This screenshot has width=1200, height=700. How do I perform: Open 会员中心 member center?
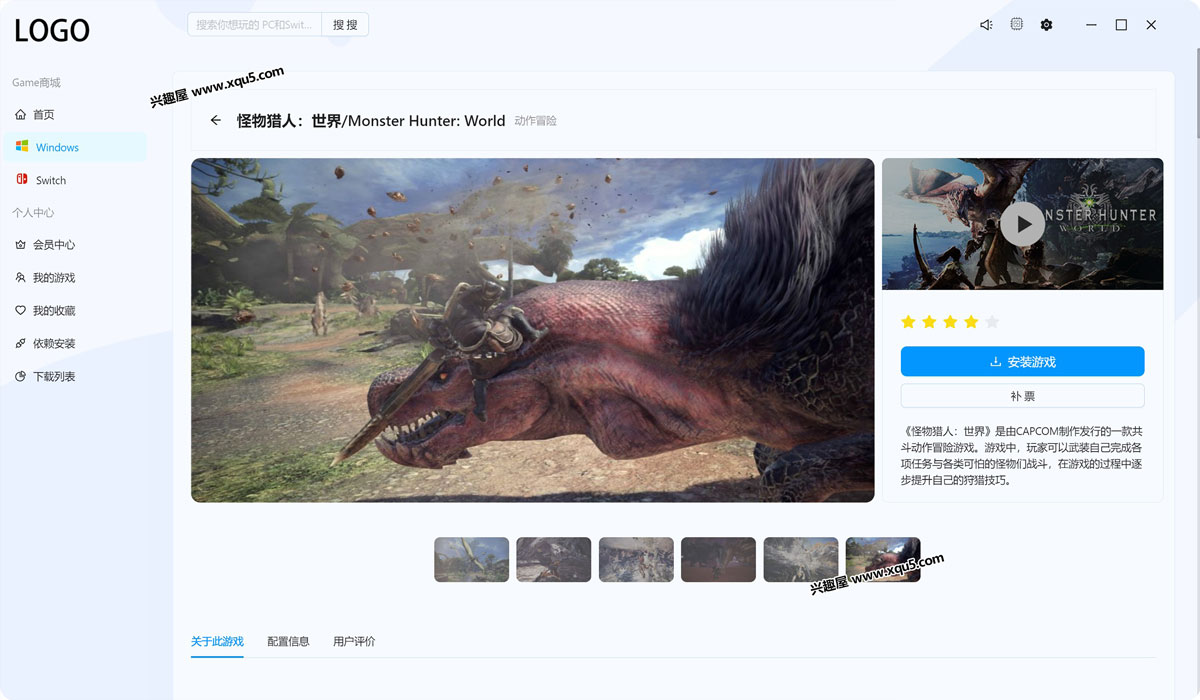click(75, 245)
